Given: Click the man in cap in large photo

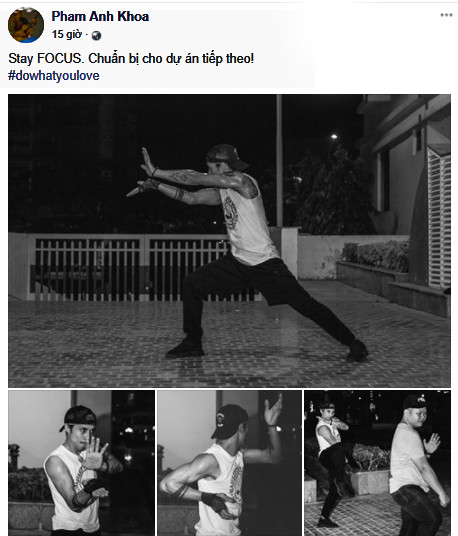Looking at the screenshot, I should [x=247, y=252].
